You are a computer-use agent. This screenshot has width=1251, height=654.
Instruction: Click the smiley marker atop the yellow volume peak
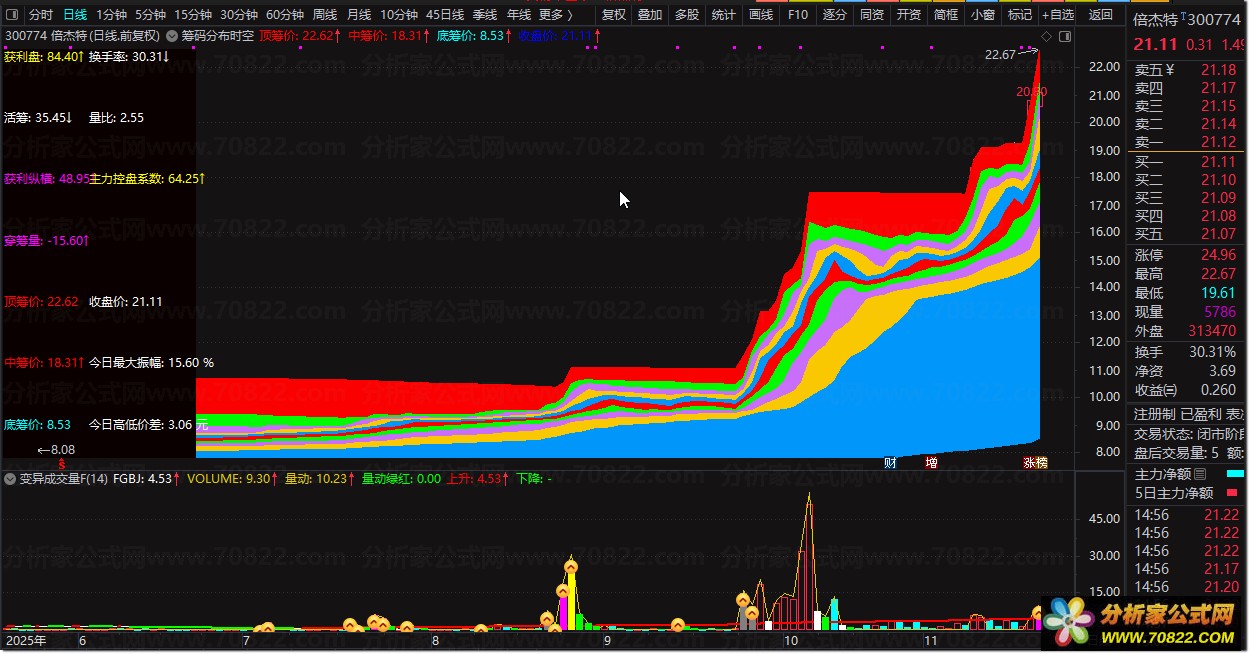[x=571, y=567]
